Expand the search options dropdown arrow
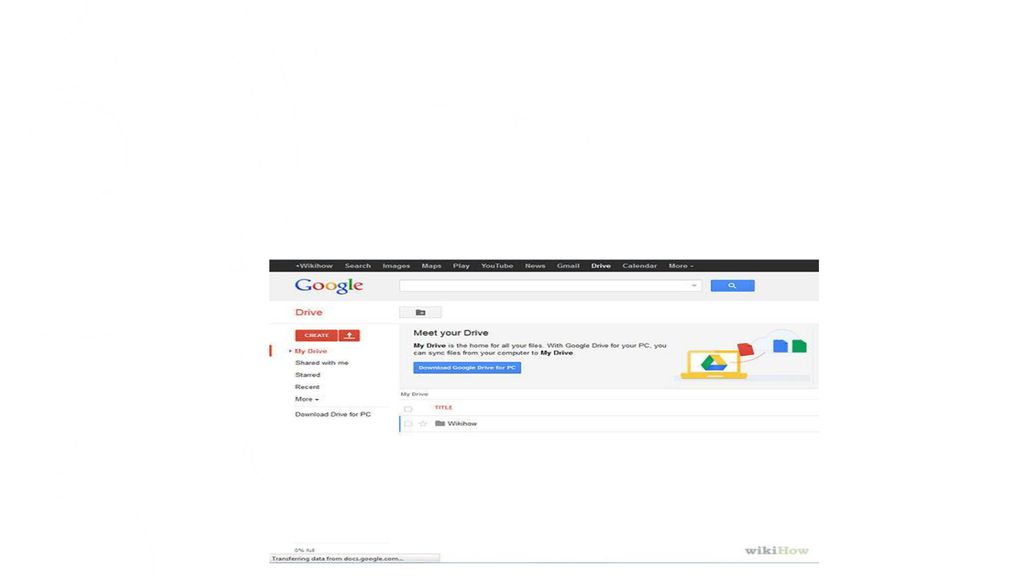The width and height of the screenshot is (1024, 576). click(x=694, y=285)
